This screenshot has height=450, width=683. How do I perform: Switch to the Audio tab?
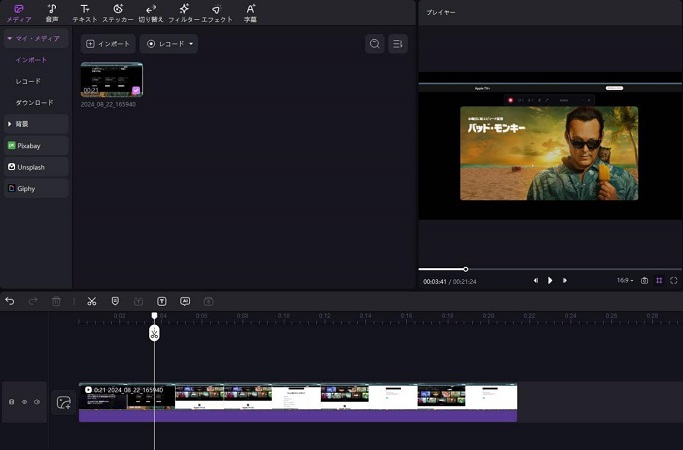tap(51, 13)
